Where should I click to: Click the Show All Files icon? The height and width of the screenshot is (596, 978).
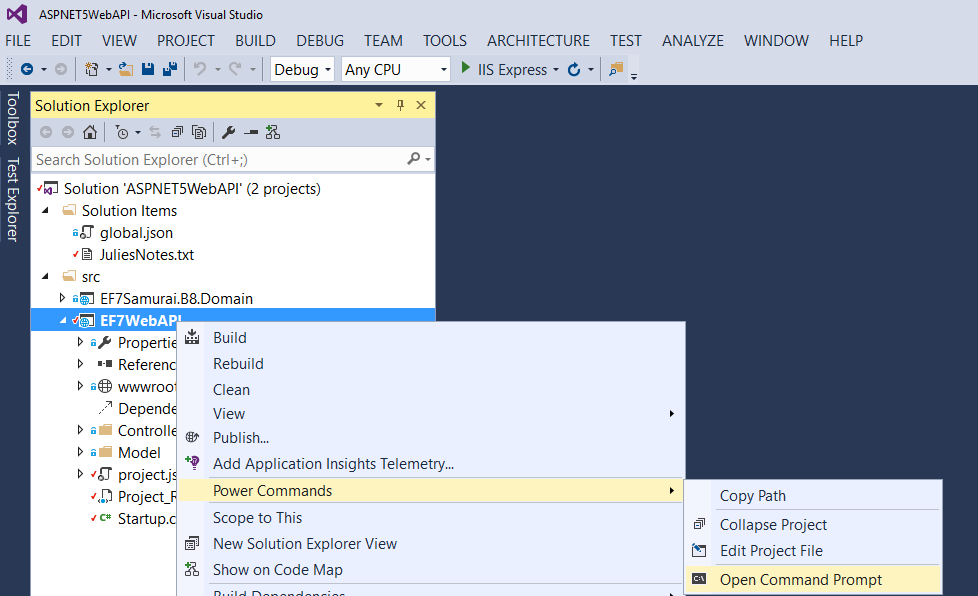tap(199, 132)
